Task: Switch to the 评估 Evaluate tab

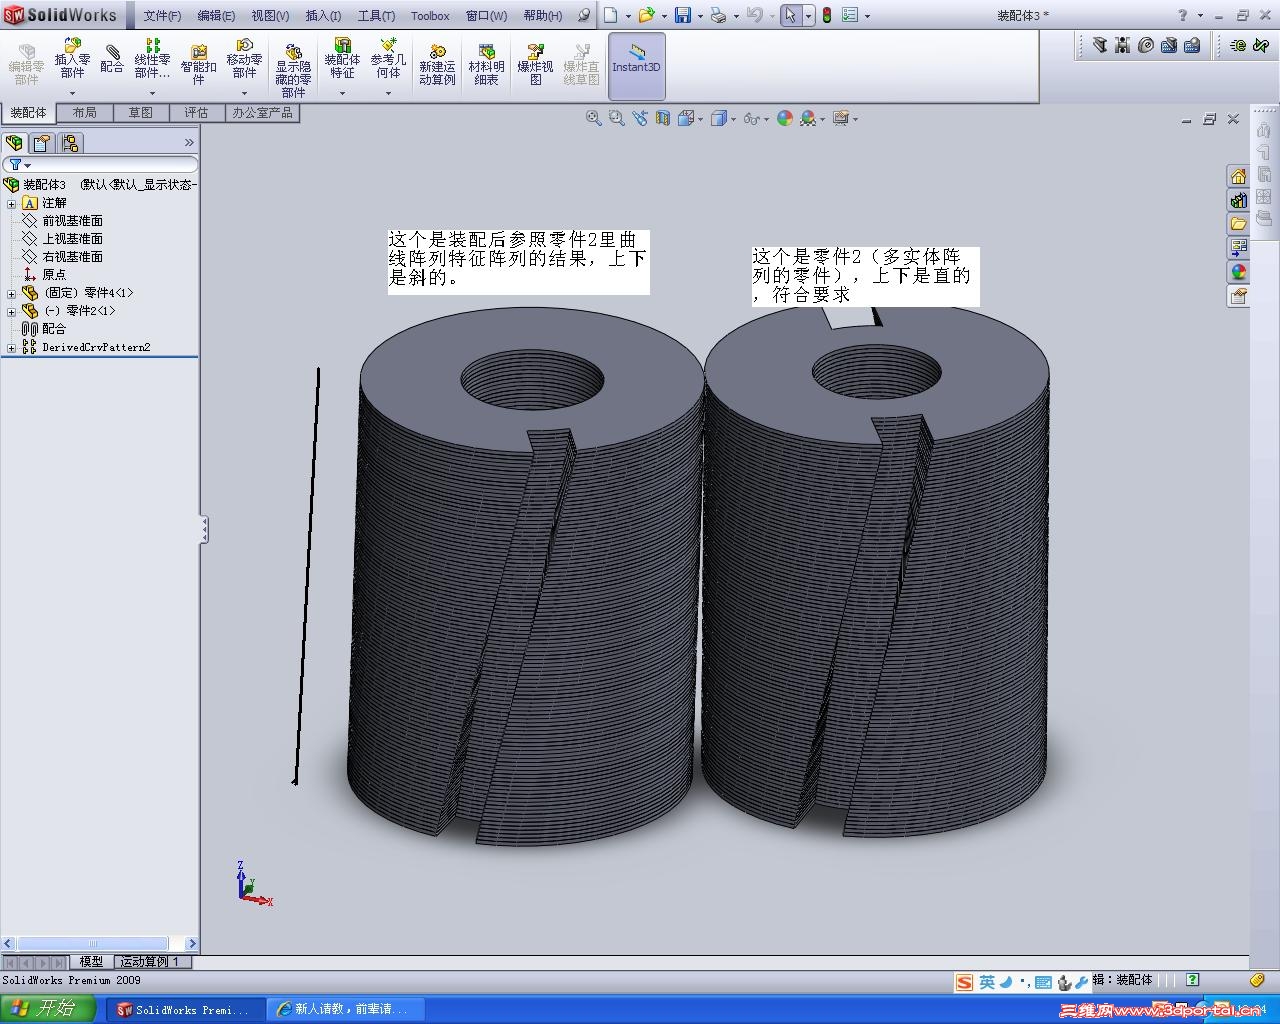Action: pyautogui.click(x=197, y=113)
